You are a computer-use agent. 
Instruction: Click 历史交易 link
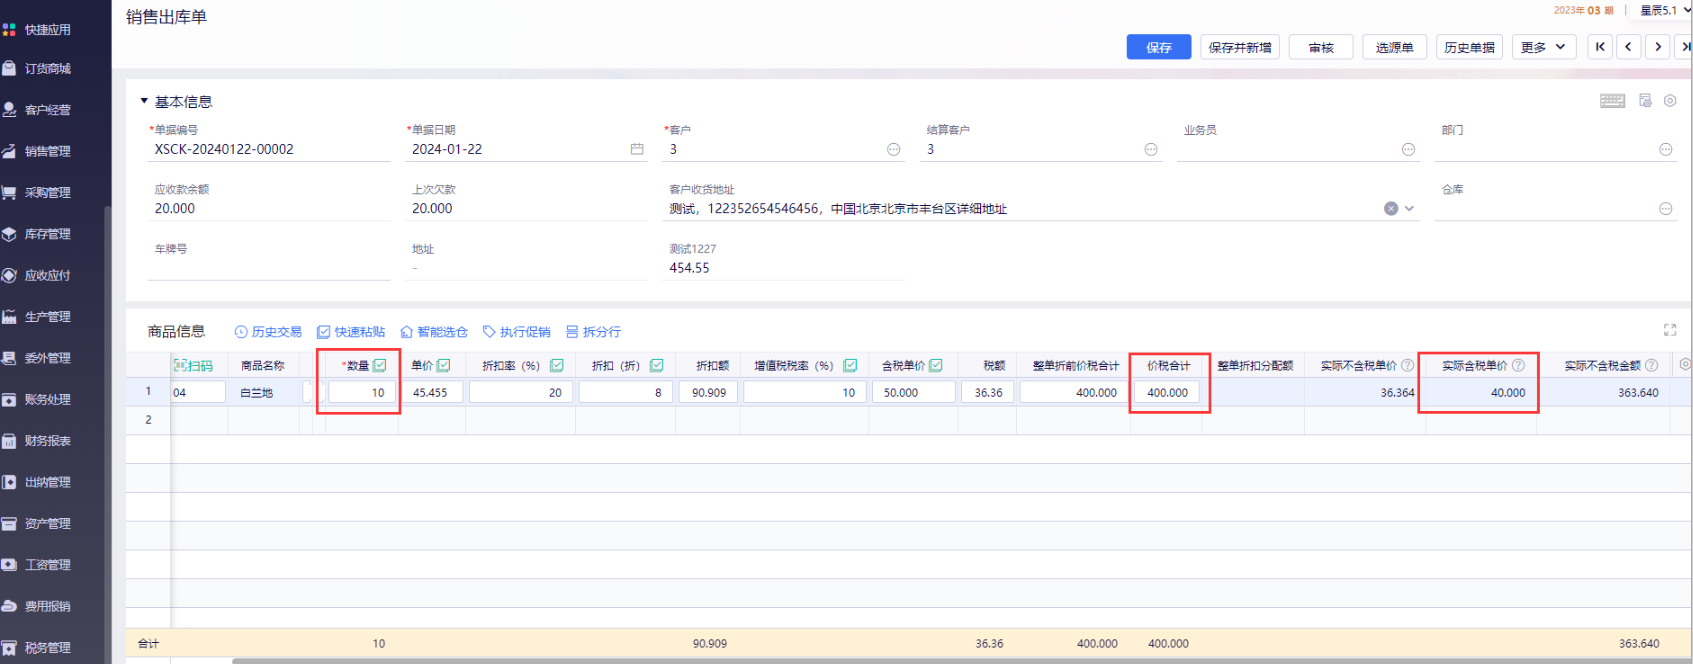(268, 332)
